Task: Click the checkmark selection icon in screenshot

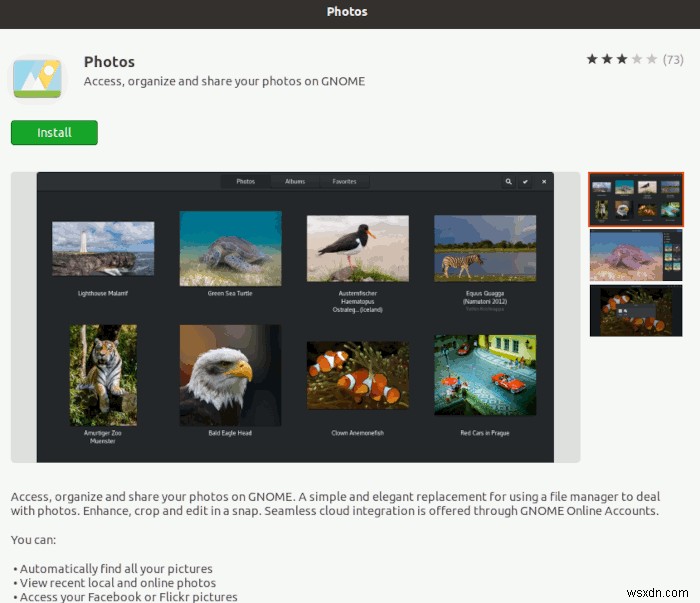Action: pos(525,182)
